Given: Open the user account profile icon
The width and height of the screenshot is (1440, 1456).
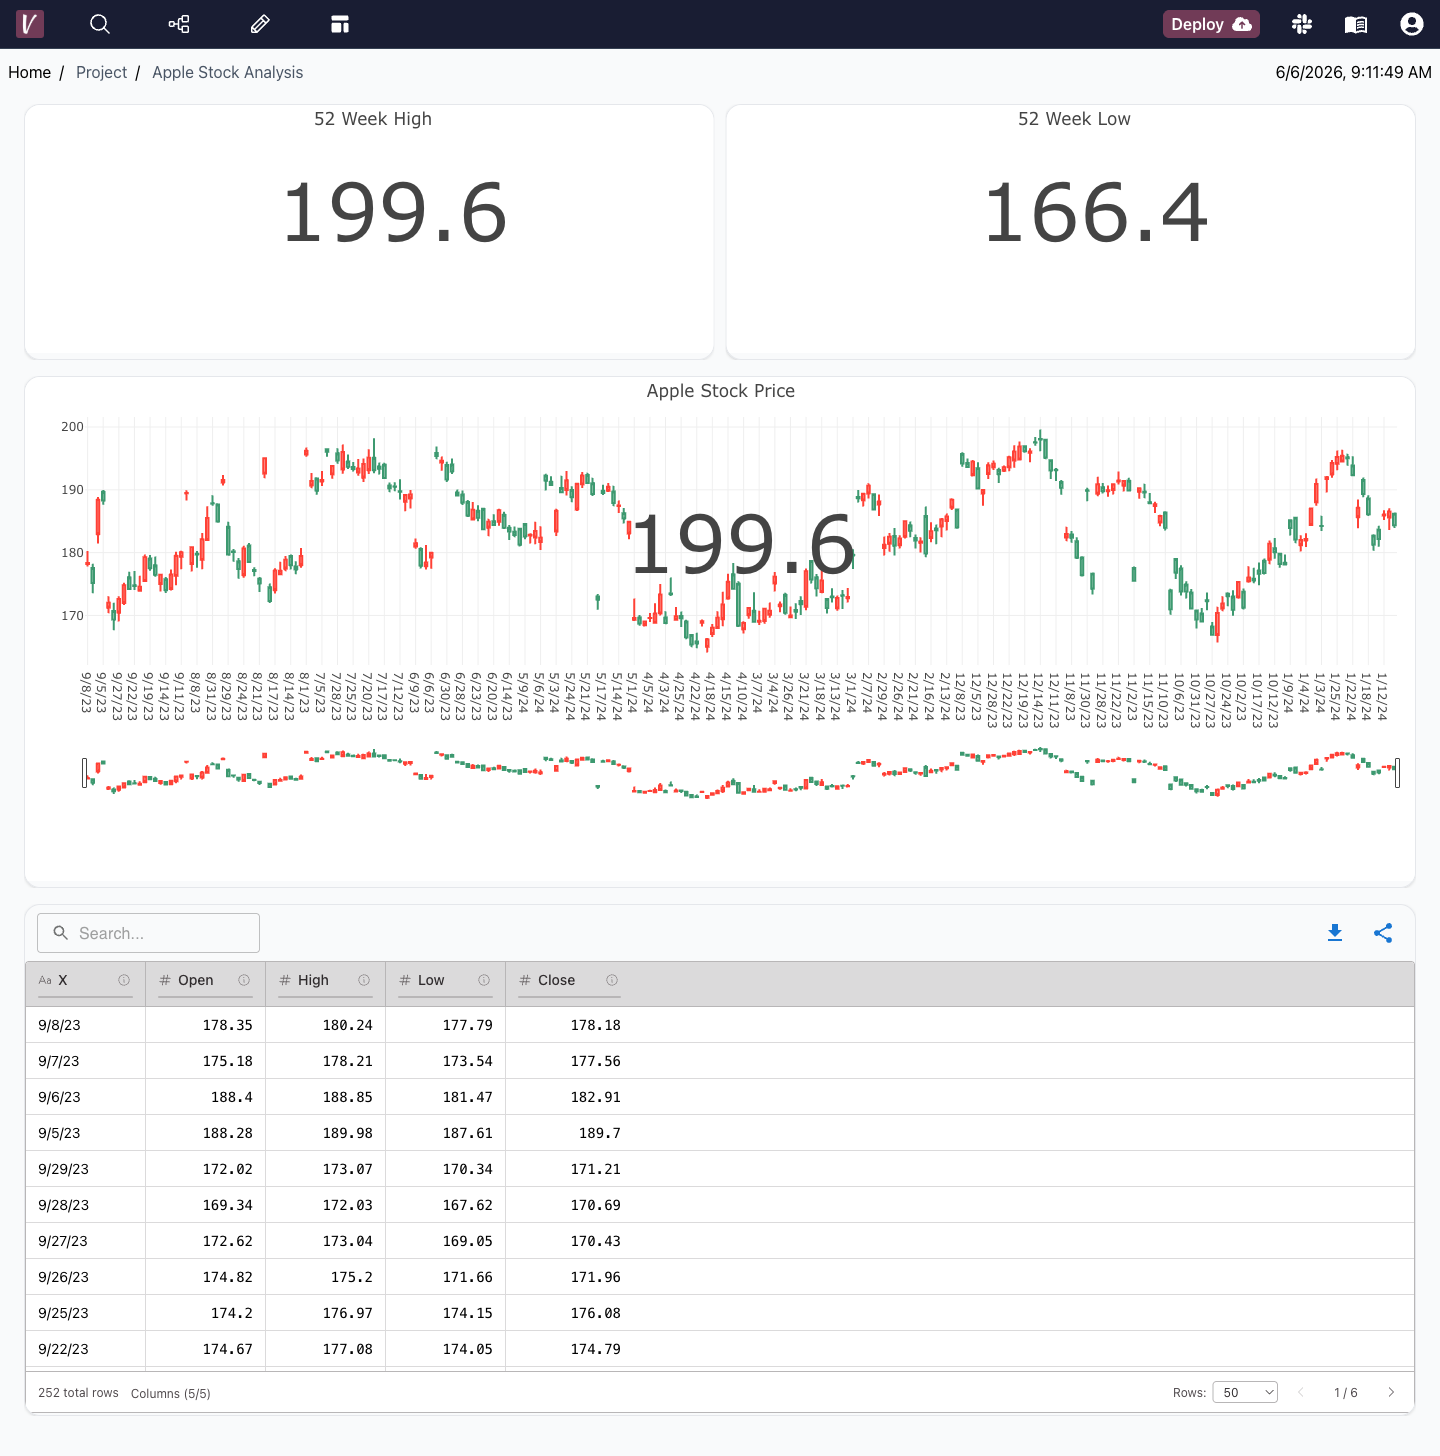Looking at the screenshot, I should tap(1412, 24).
